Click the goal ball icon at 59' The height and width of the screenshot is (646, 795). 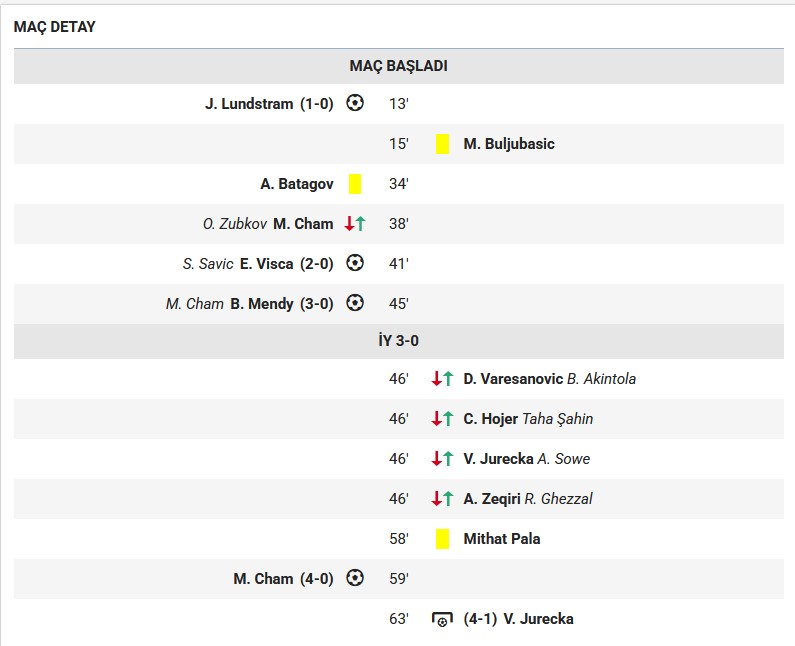(355, 578)
